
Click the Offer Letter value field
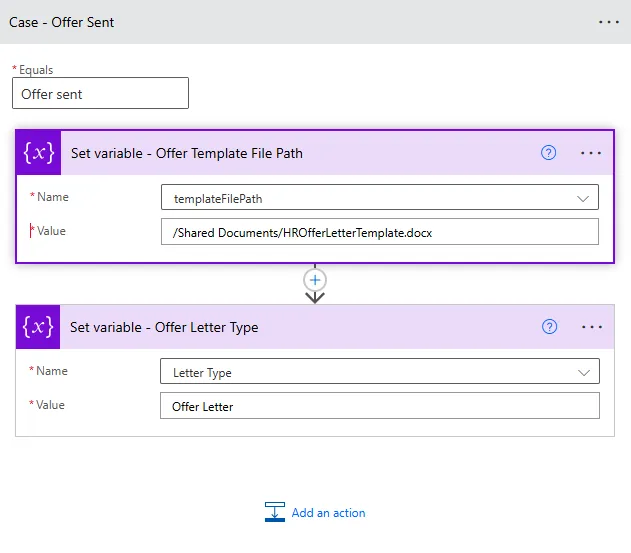(379, 406)
